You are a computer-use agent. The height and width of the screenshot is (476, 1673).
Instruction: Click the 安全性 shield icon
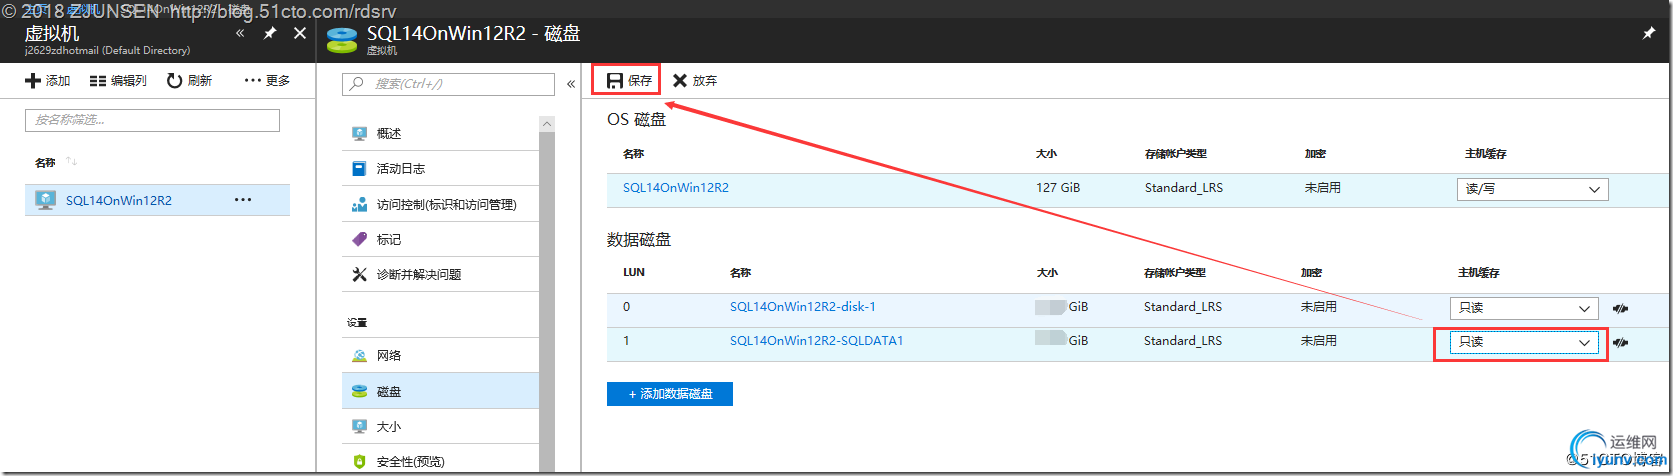coord(360,462)
